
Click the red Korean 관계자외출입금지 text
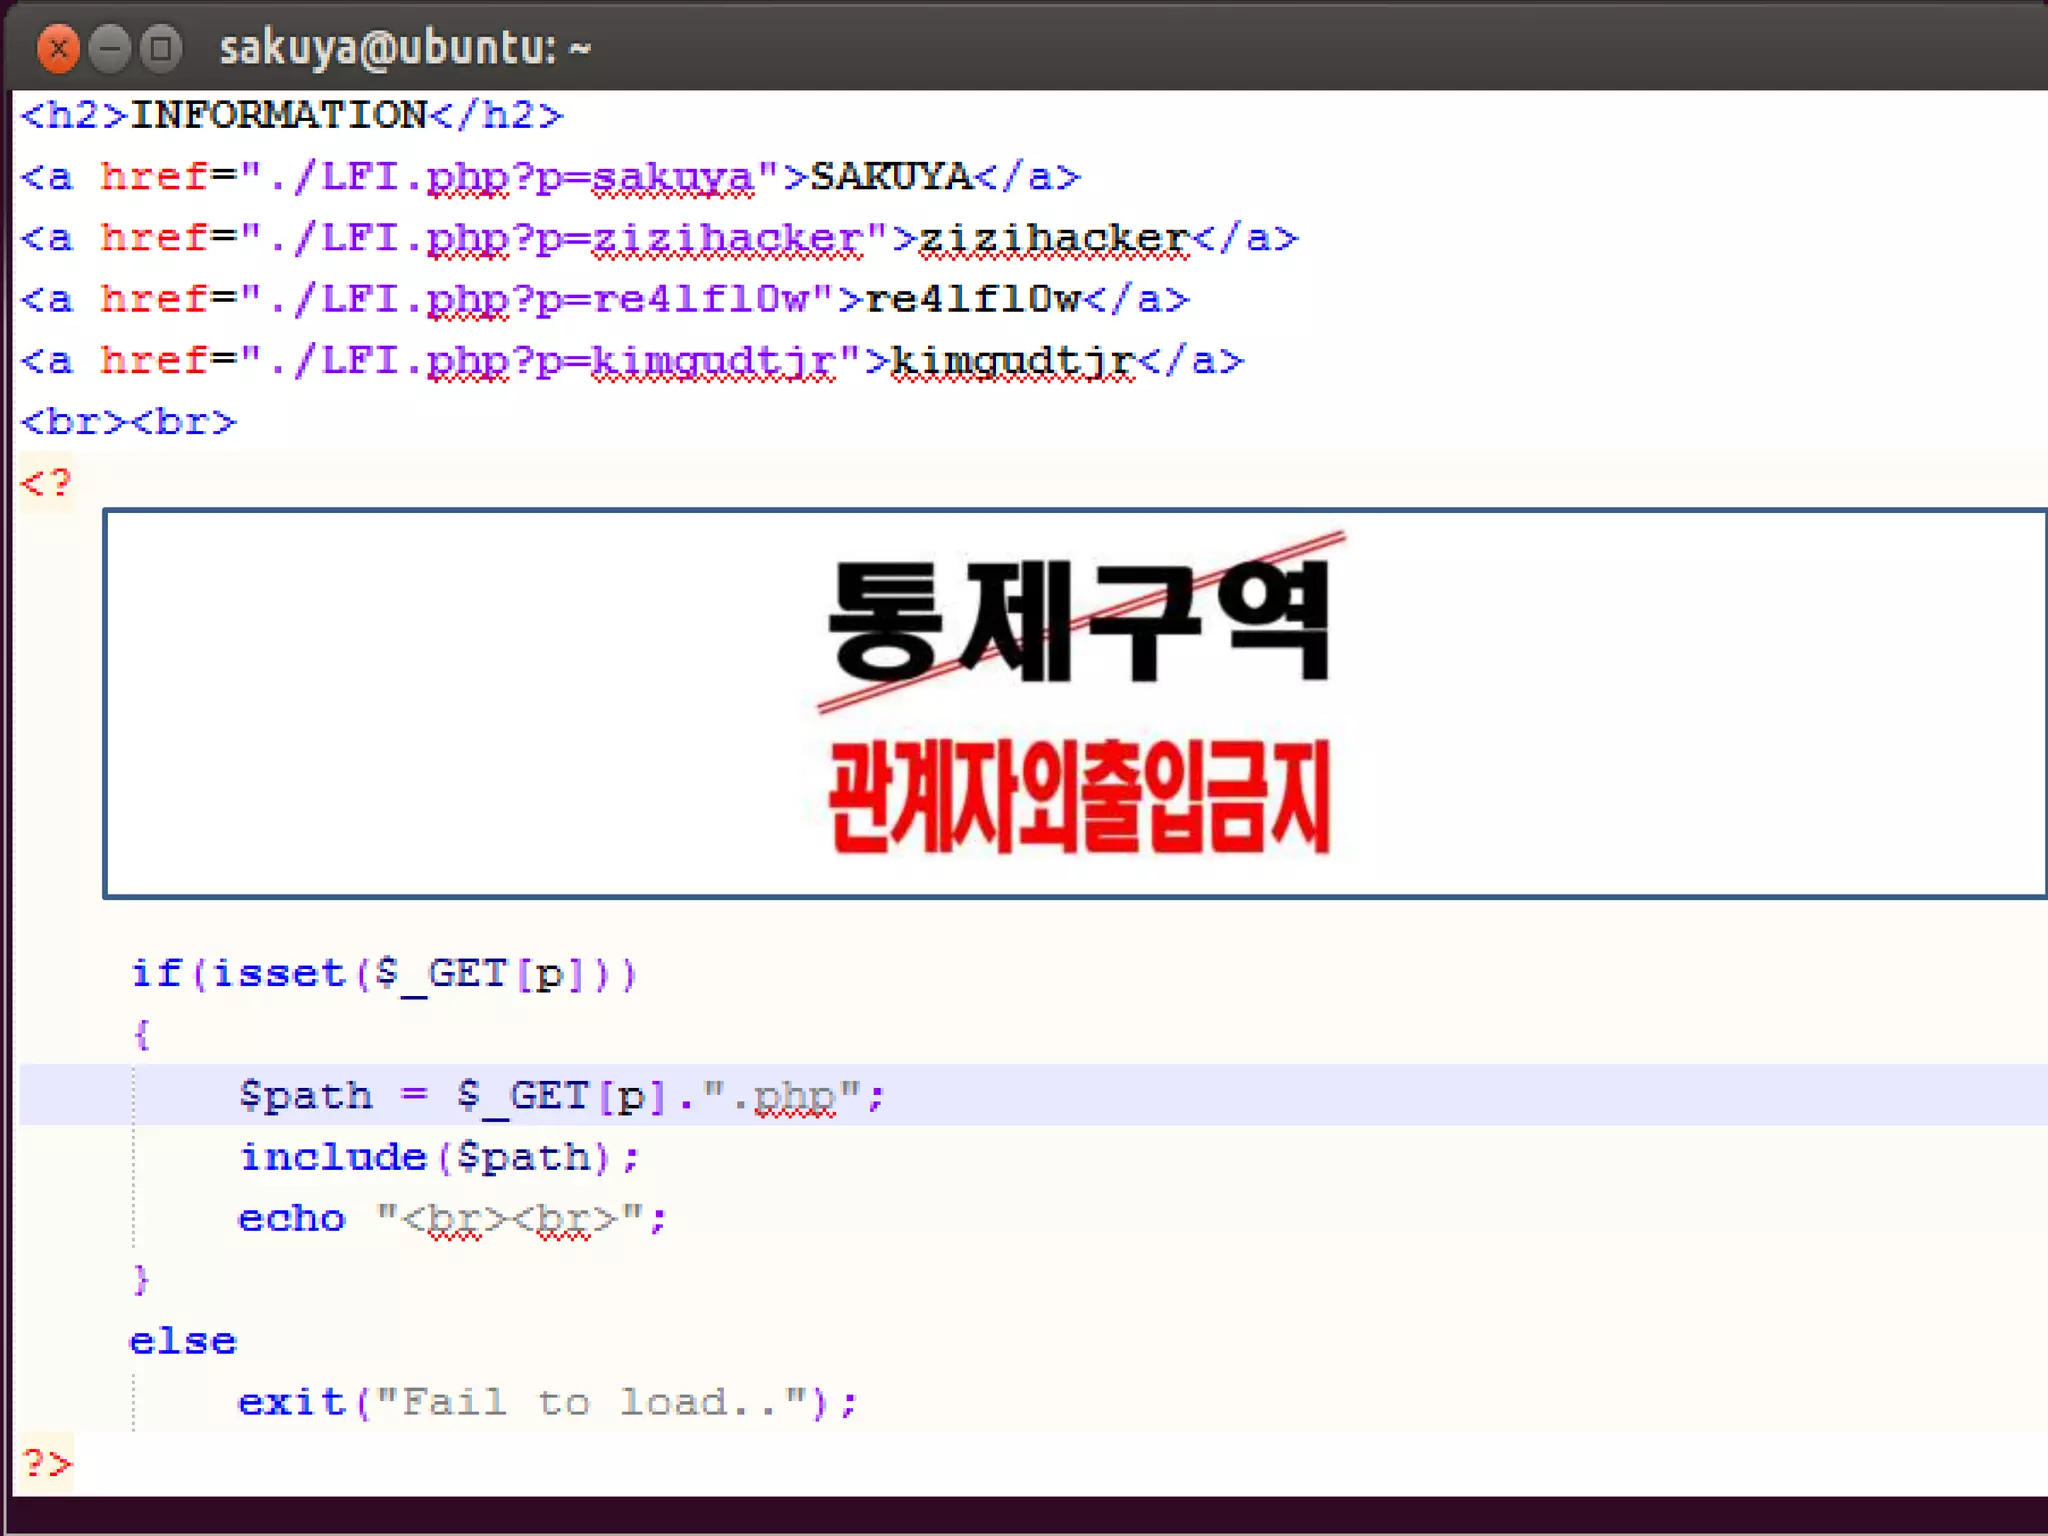1078,796
